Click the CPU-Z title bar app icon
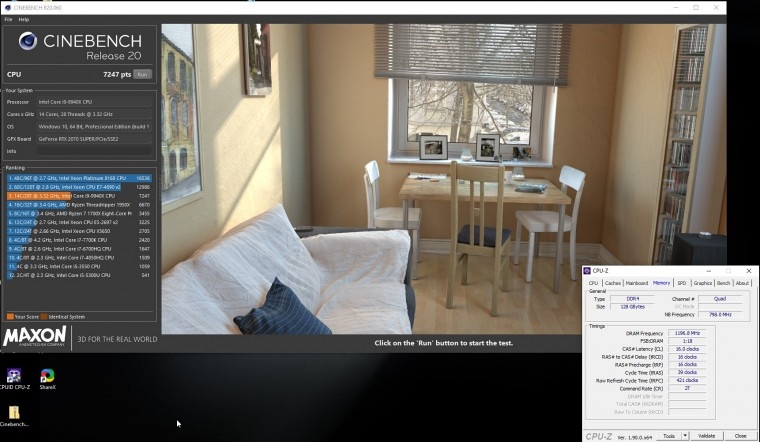Screen dimensions: 760x442 587,271
